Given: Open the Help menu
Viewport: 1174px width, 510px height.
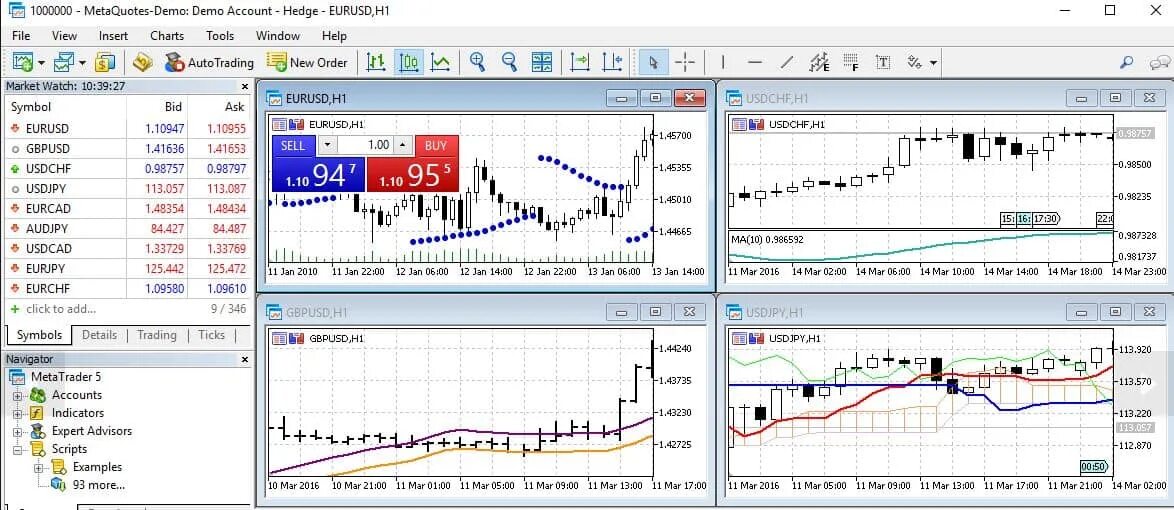Looking at the screenshot, I should point(334,35).
